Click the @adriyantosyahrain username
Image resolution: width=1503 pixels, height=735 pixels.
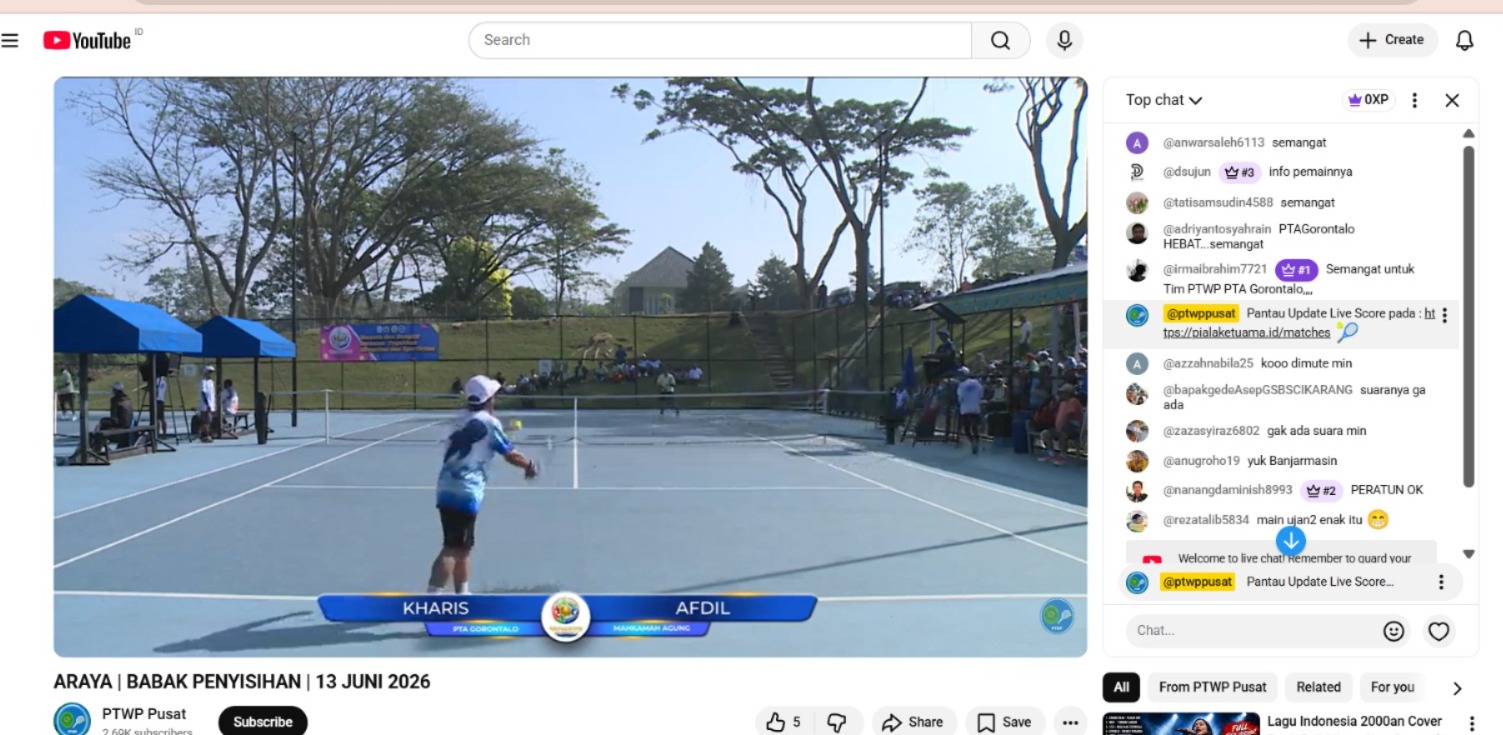click(x=1217, y=229)
